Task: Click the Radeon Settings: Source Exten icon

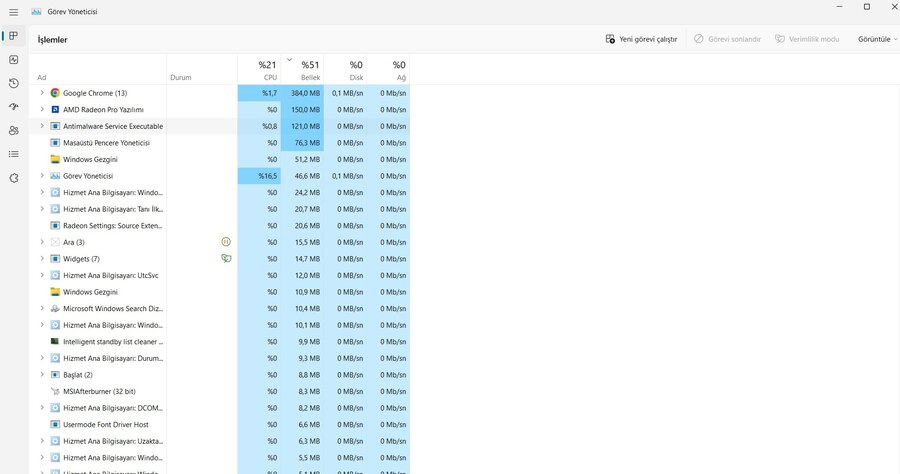Action: pos(55,226)
